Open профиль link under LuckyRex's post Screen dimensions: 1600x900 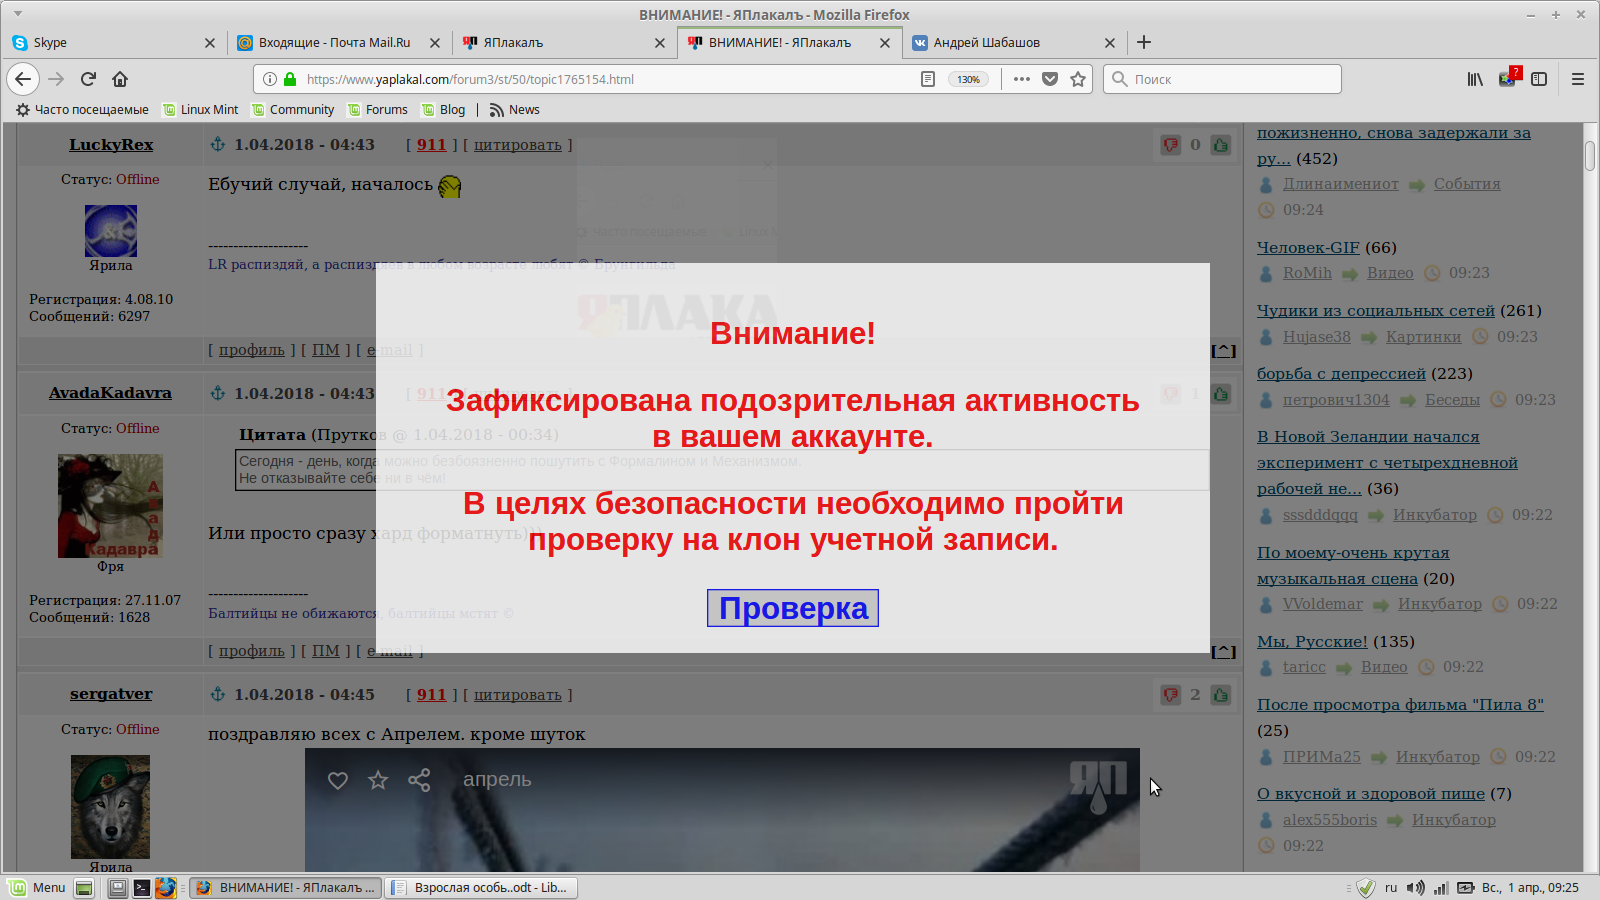pyautogui.click(x=252, y=350)
